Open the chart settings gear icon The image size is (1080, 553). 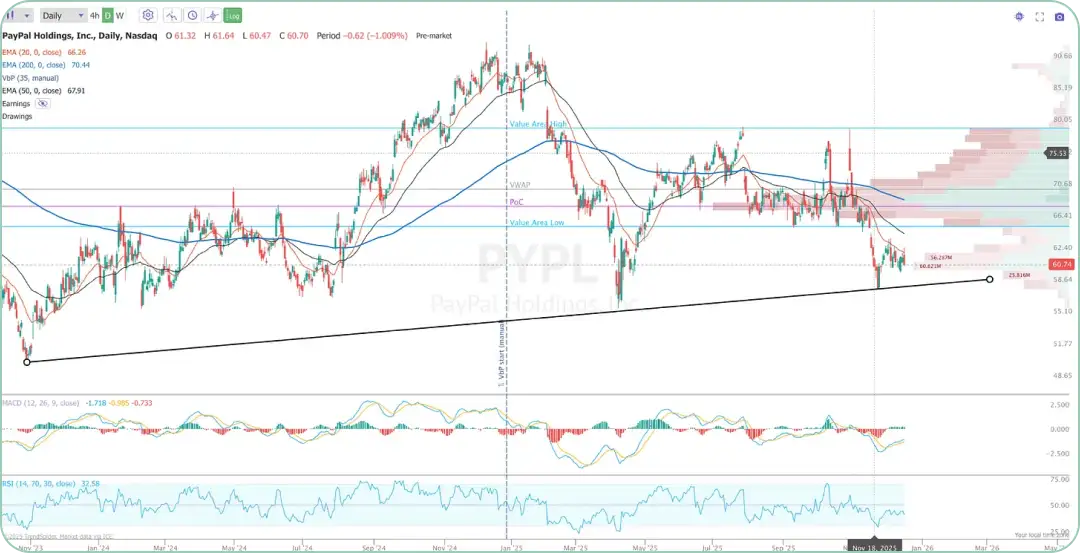tap(149, 15)
